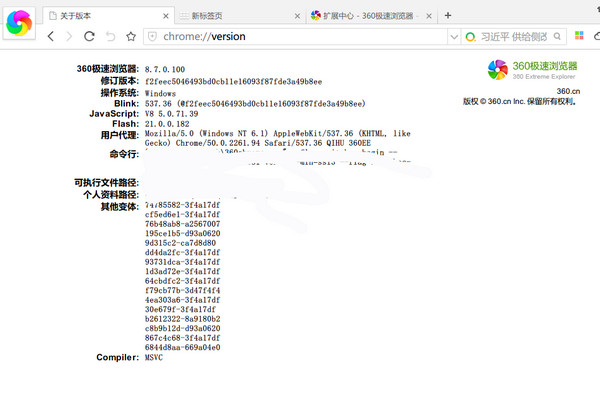This screenshot has width=600, height=420.
Task: Click the variation 6844d8aa-669a04e0
Action: coord(183,348)
